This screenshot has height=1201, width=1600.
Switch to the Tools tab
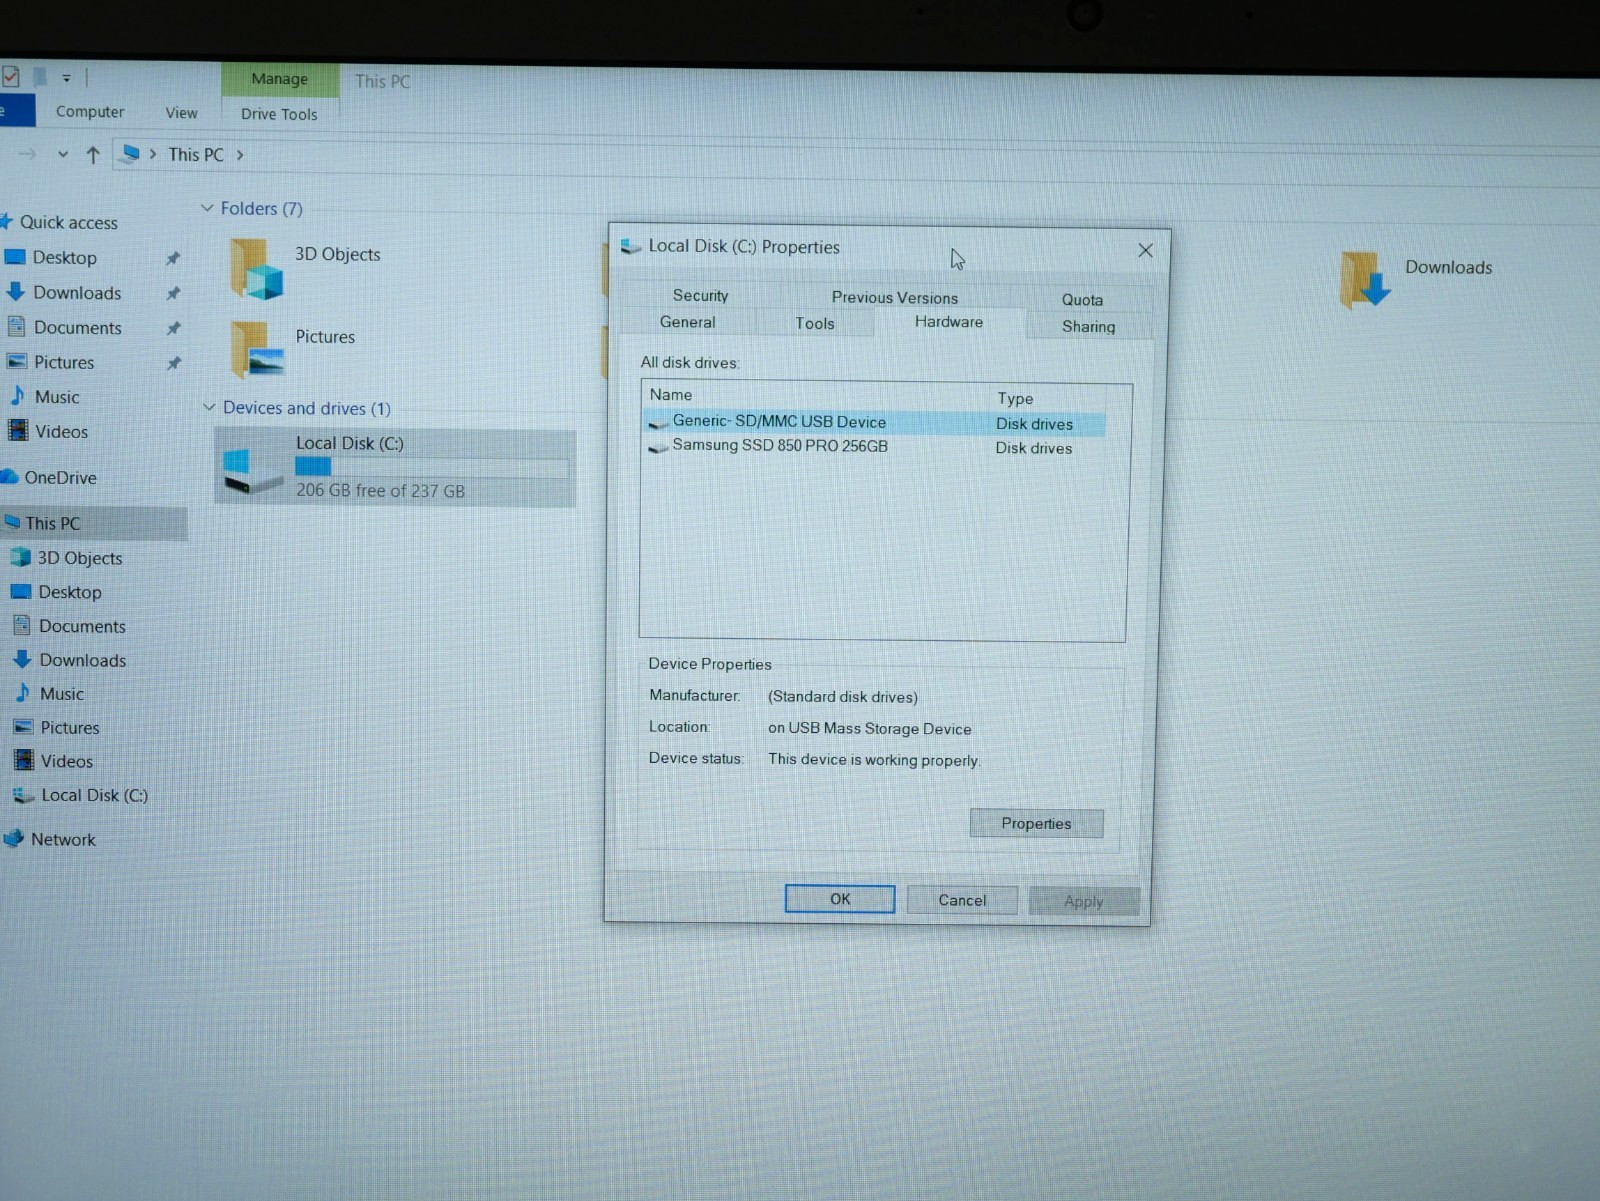[814, 323]
